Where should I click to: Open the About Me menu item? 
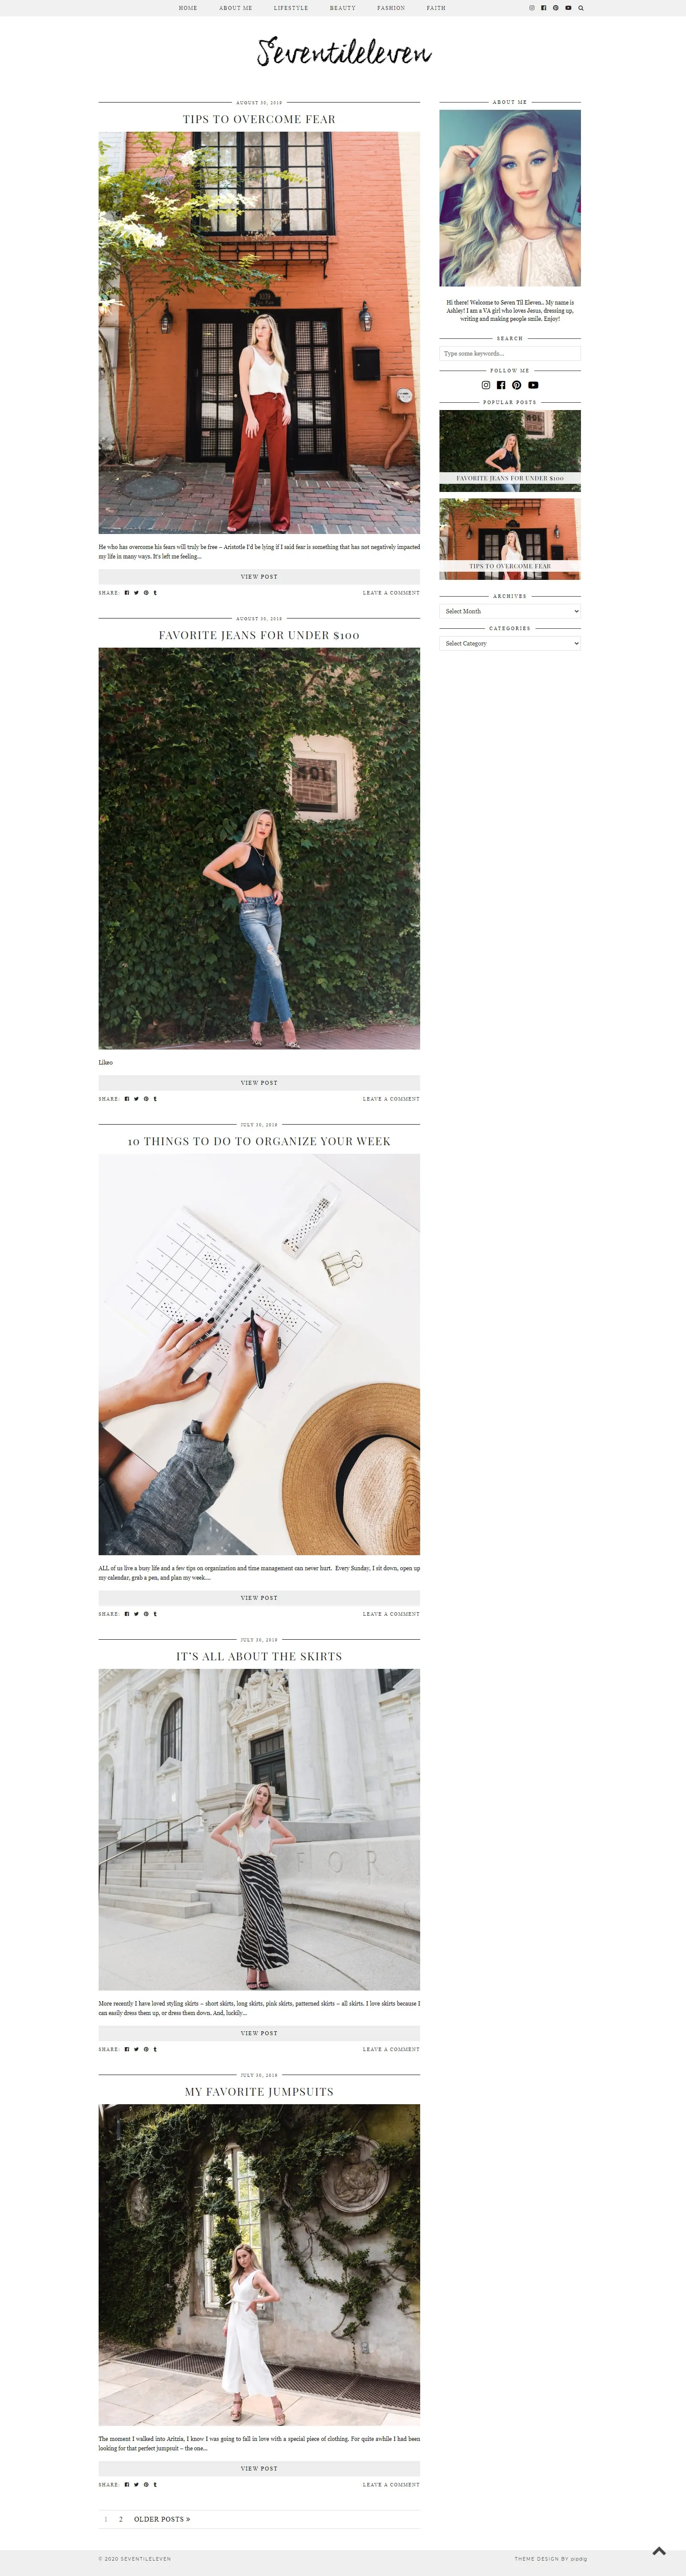point(236,8)
